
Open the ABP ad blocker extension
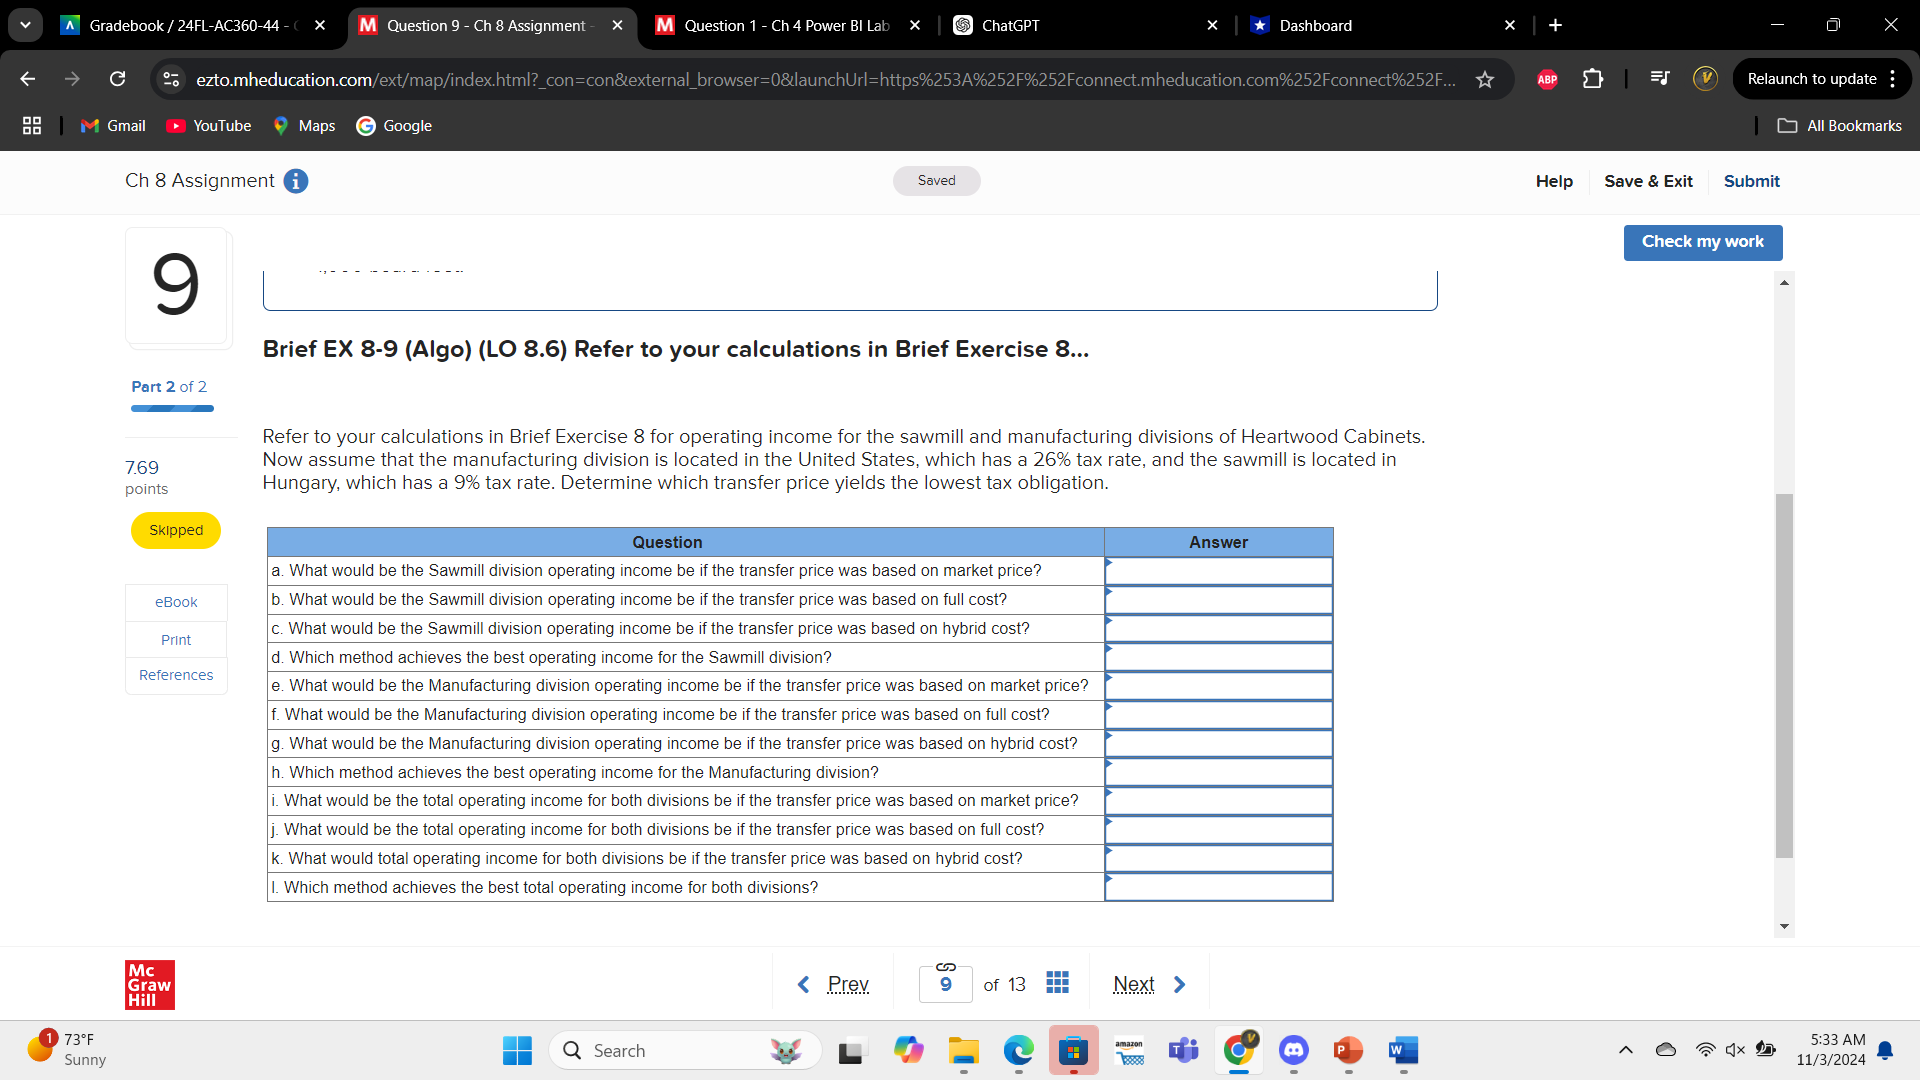click(x=1547, y=79)
